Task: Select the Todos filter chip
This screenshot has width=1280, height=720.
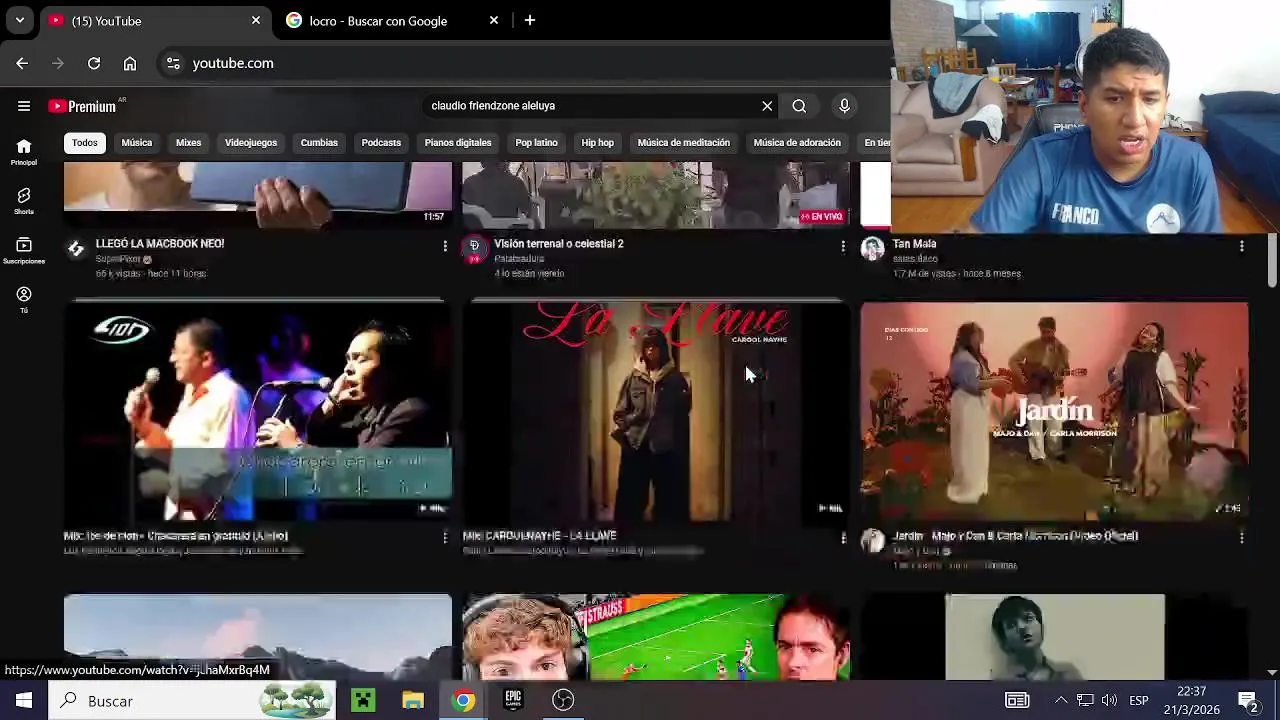Action: pos(85,142)
